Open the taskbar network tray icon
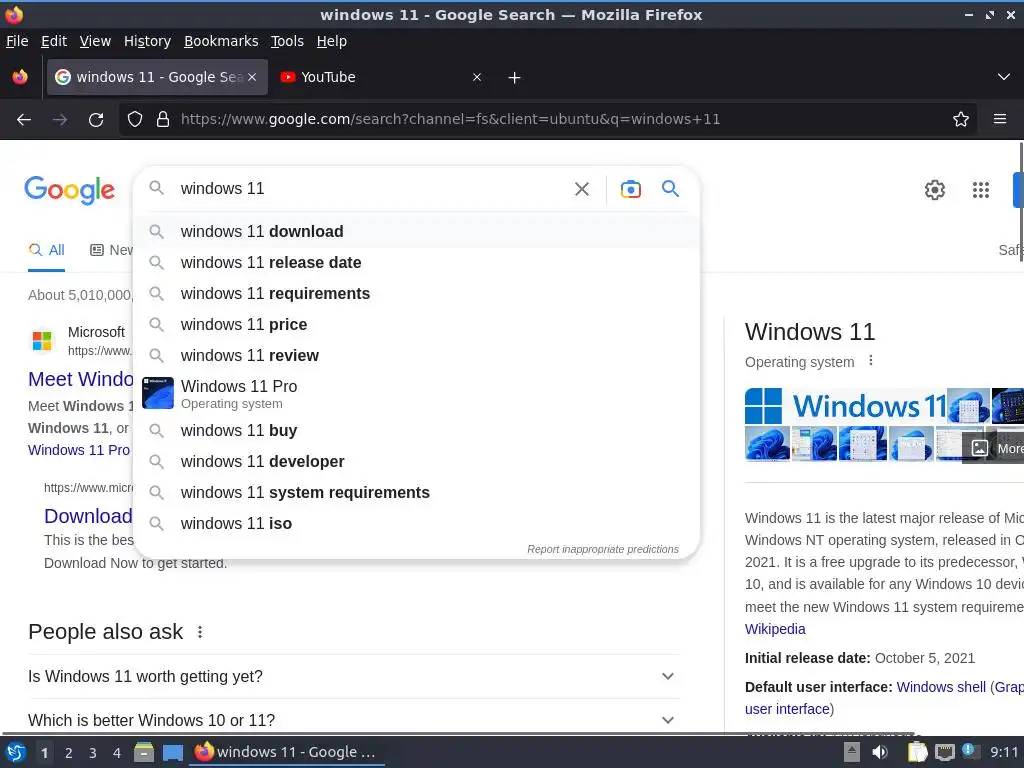Image resolution: width=1024 pixels, height=768 pixels. coord(944,752)
